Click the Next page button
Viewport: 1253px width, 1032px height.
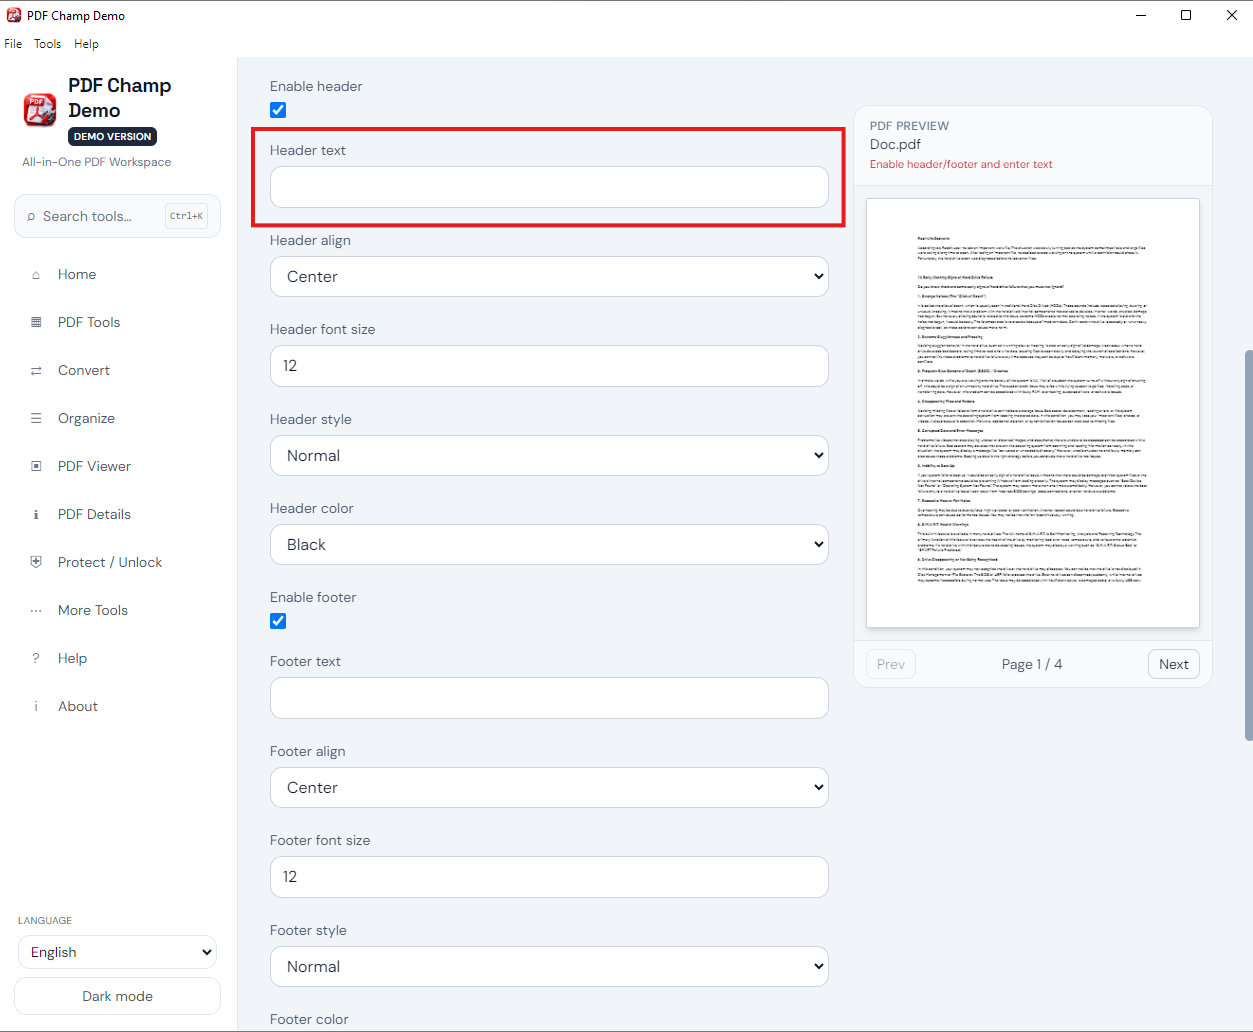[x=1173, y=664]
